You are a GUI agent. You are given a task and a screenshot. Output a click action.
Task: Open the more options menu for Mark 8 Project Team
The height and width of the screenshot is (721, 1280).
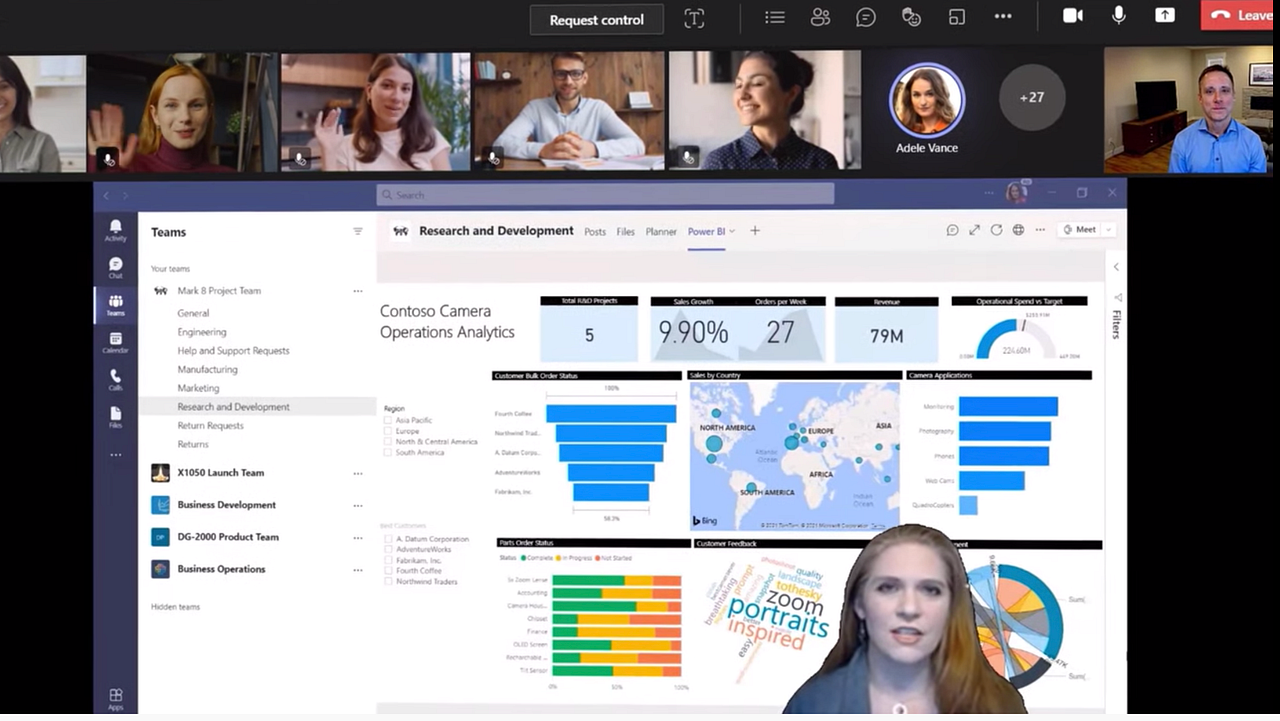[x=358, y=290]
